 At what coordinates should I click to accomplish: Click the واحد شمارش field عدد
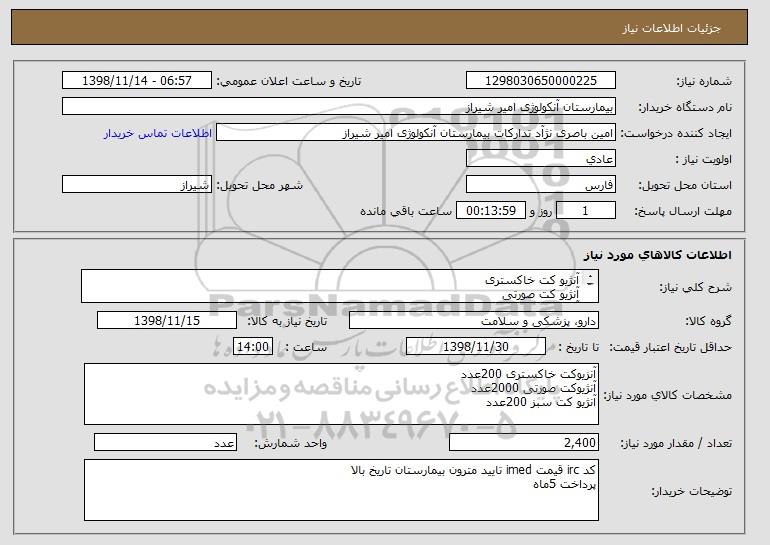click(x=165, y=442)
